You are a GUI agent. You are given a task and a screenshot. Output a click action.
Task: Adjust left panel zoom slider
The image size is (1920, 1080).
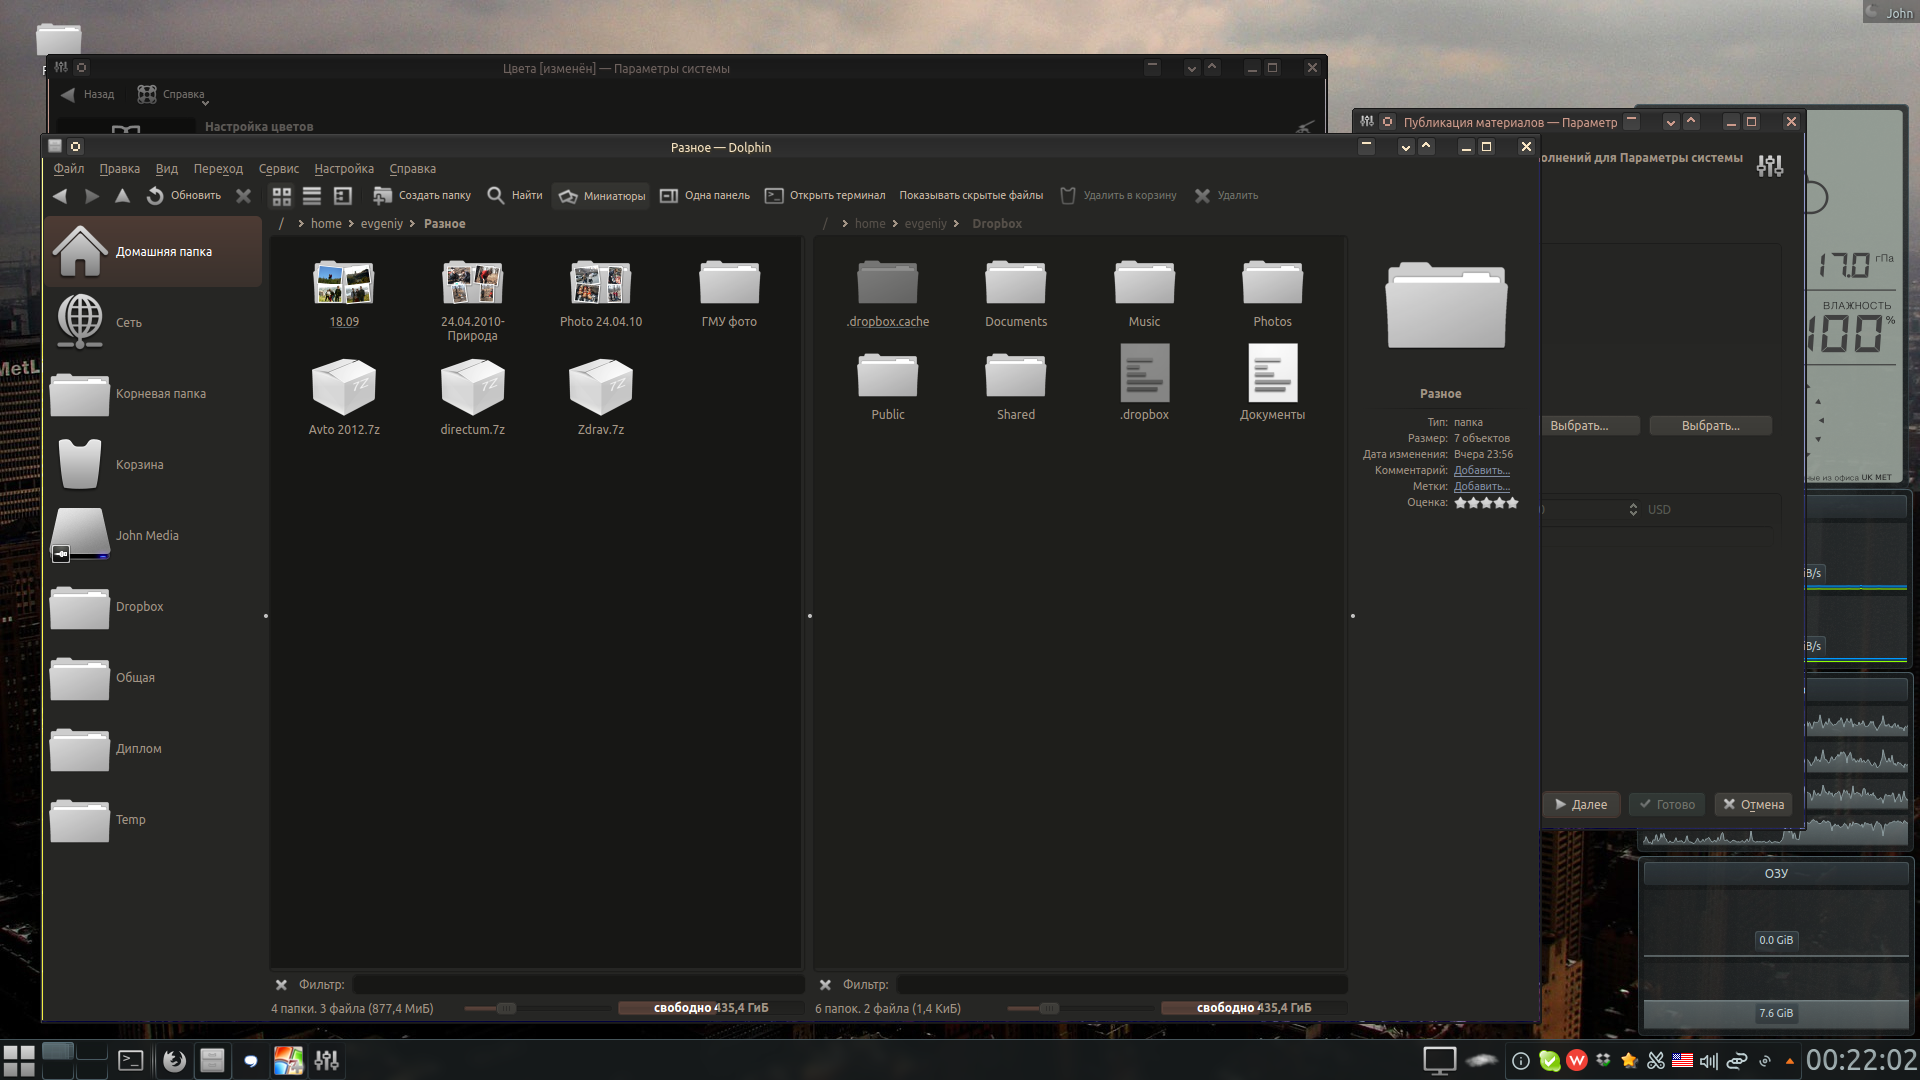pyautogui.click(x=506, y=1008)
